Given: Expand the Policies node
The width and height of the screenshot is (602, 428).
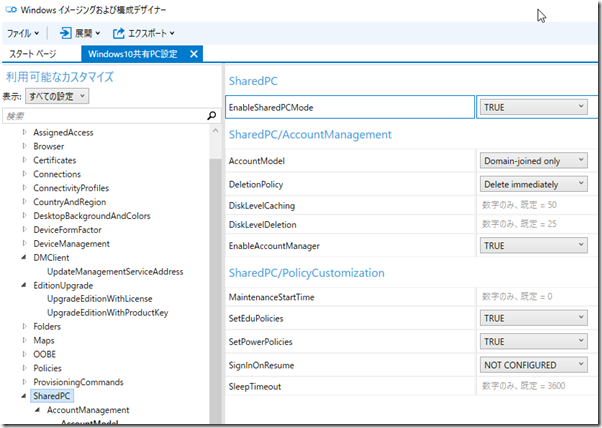Looking at the screenshot, I should [25, 368].
